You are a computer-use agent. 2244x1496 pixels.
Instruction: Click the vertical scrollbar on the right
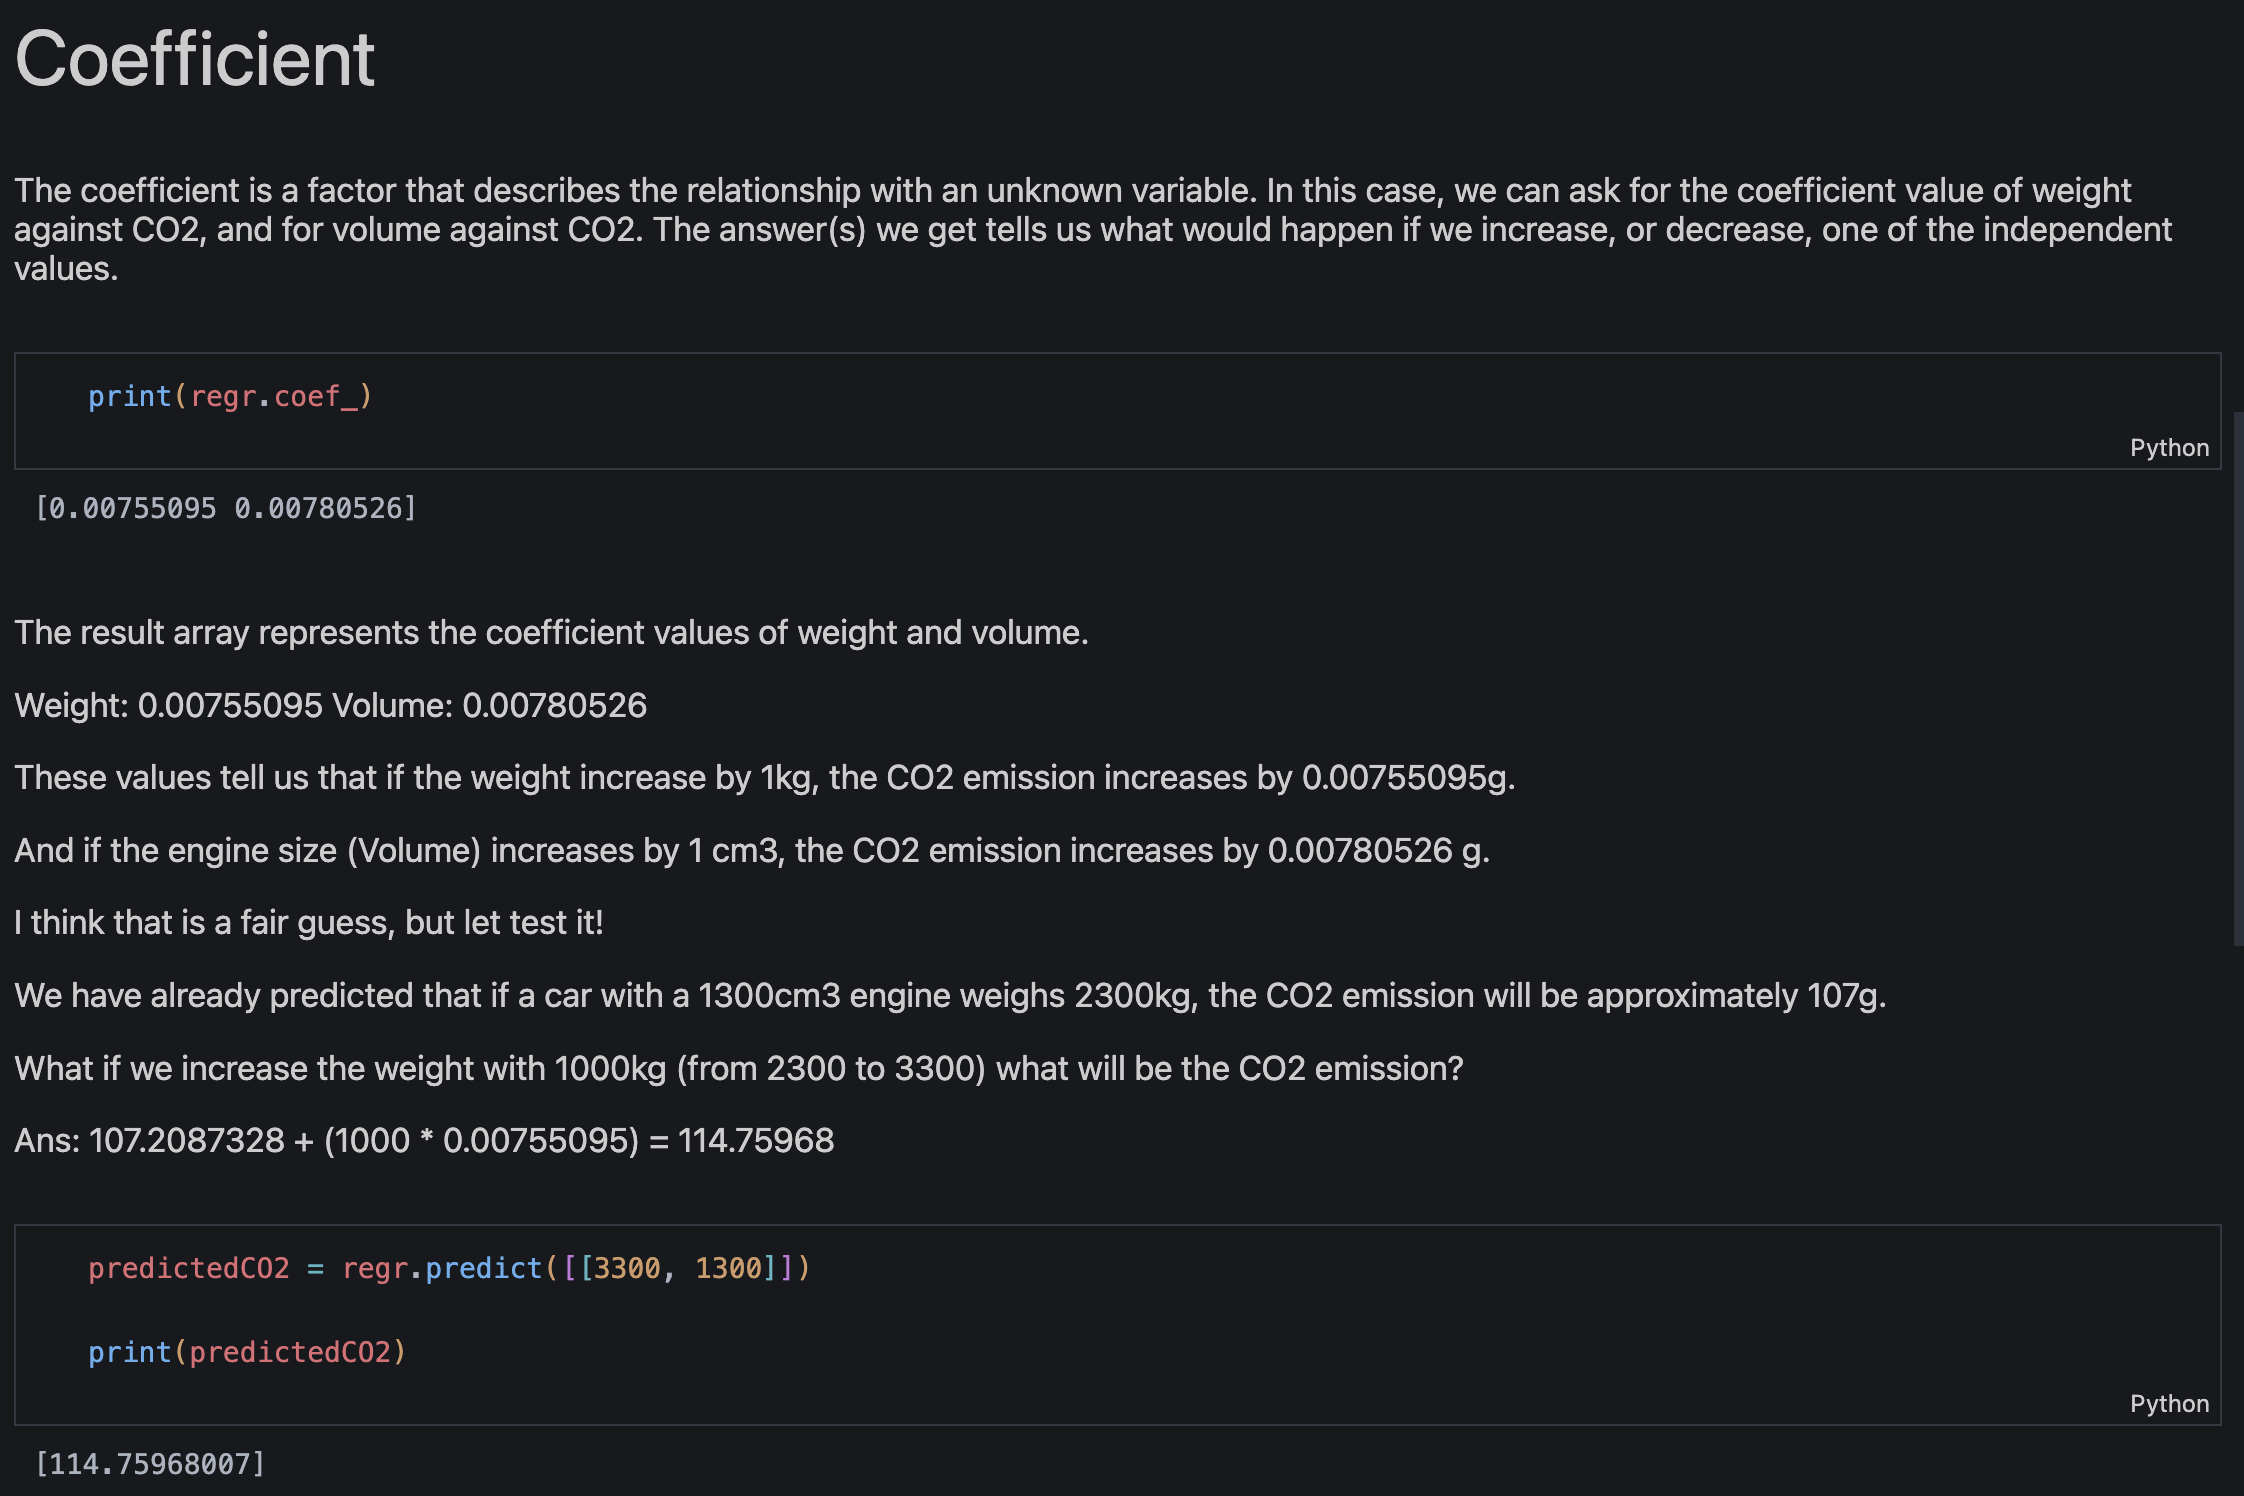tap(2238, 678)
